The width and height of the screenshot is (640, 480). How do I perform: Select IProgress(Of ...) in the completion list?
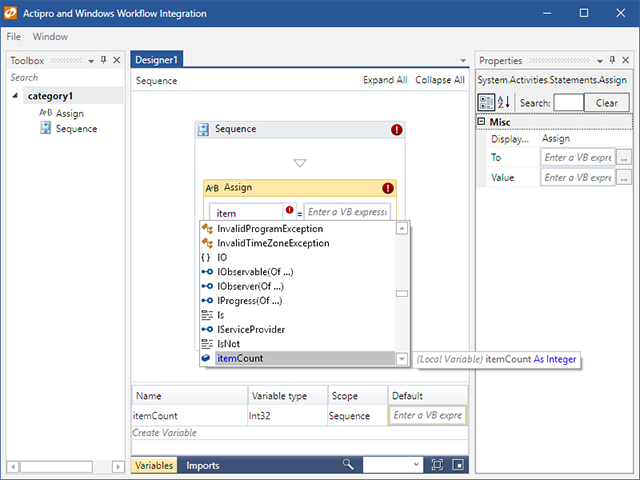298,301
